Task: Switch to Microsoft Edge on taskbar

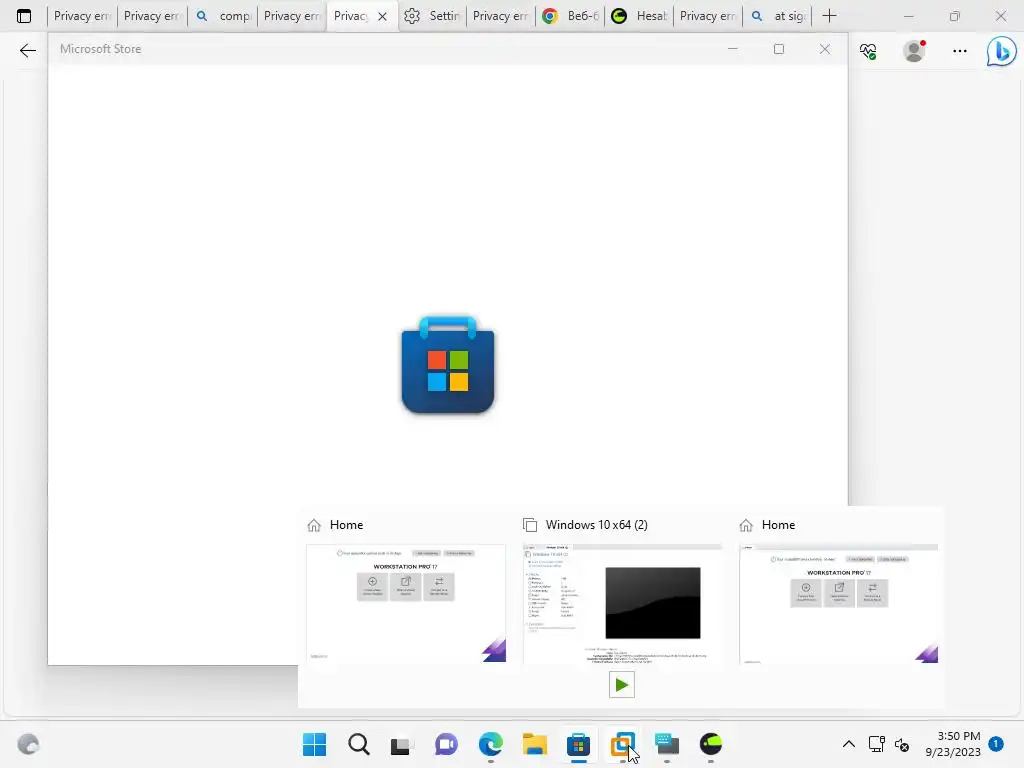Action: [490, 744]
